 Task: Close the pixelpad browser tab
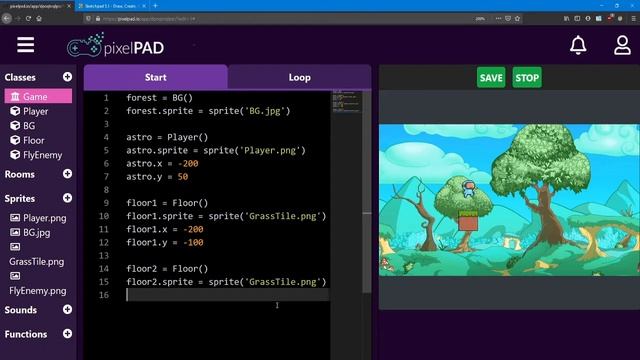pos(69,6)
